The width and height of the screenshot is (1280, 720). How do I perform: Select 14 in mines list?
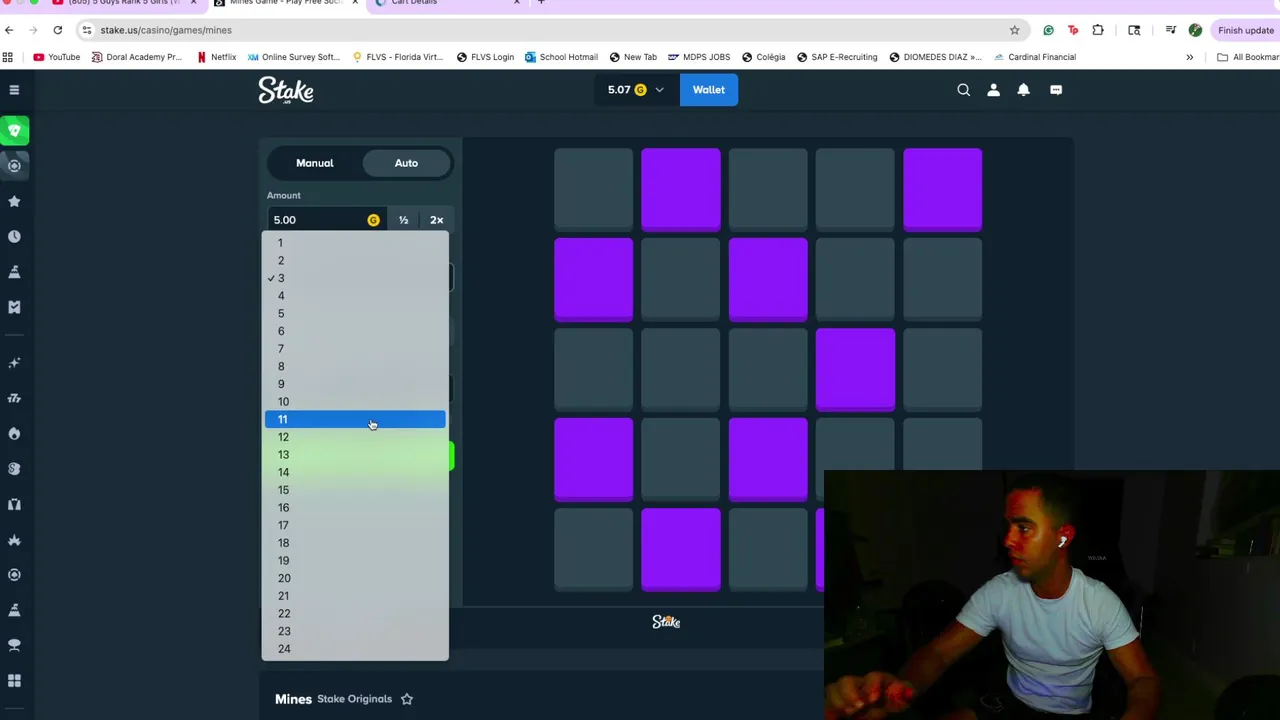tap(355, 472)
